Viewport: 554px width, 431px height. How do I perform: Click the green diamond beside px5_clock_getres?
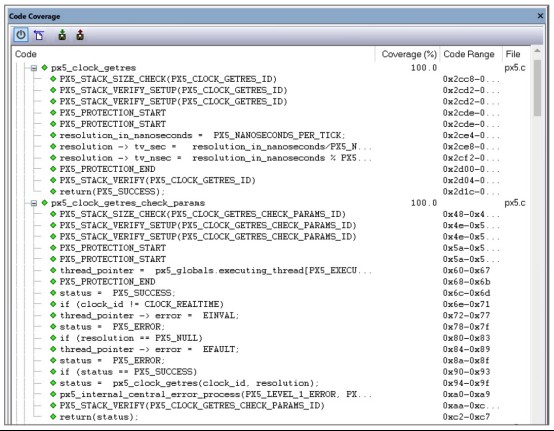(45, 67)
